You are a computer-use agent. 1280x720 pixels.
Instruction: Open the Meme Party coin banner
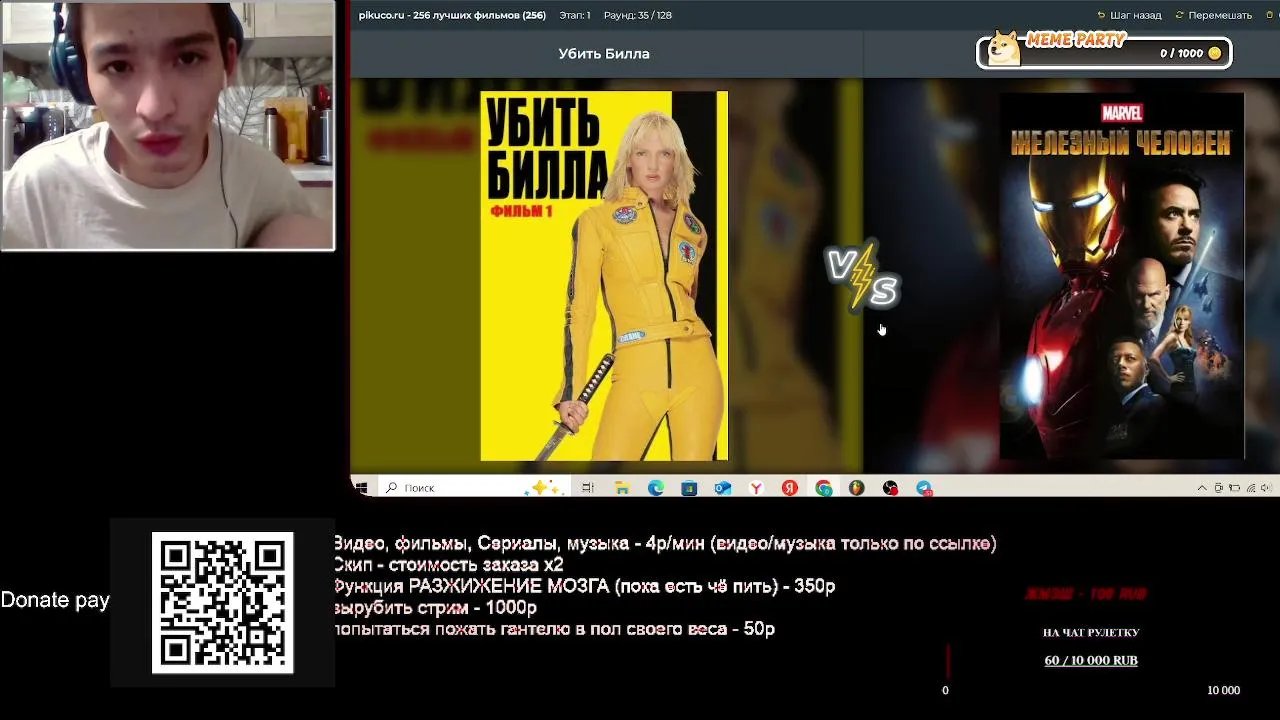coord(1104,50)
